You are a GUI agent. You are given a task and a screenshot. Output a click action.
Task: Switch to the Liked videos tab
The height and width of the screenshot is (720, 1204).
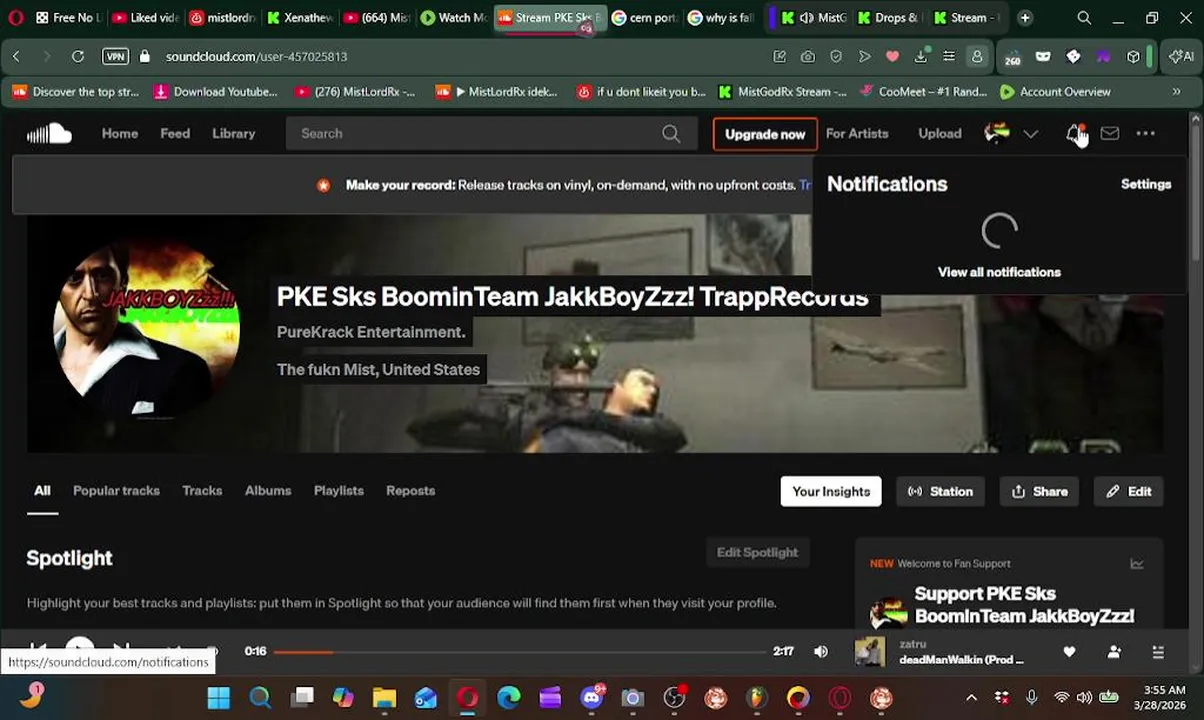click(146, 18)
